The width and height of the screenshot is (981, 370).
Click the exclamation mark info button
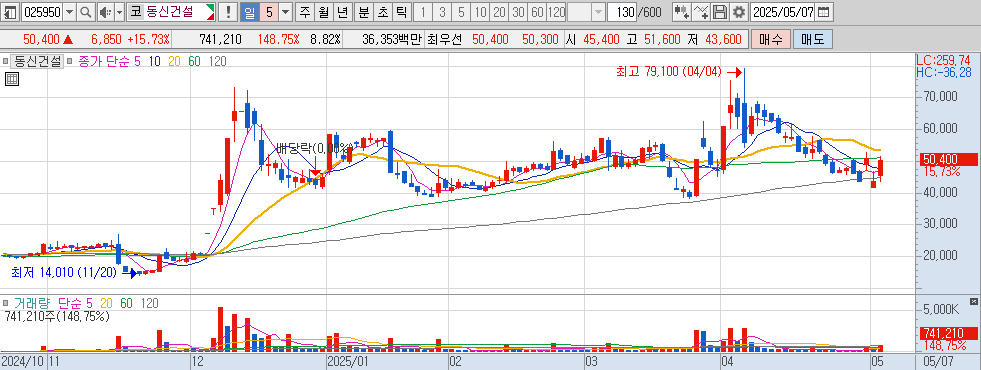tap(228, 11)
